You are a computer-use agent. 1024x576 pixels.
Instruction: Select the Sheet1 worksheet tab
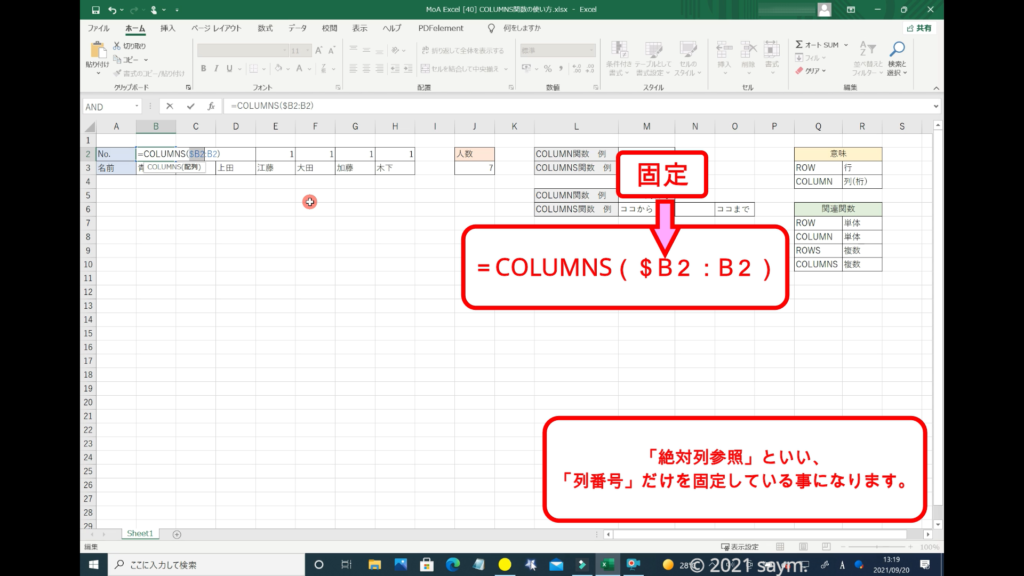pos(139,534)
